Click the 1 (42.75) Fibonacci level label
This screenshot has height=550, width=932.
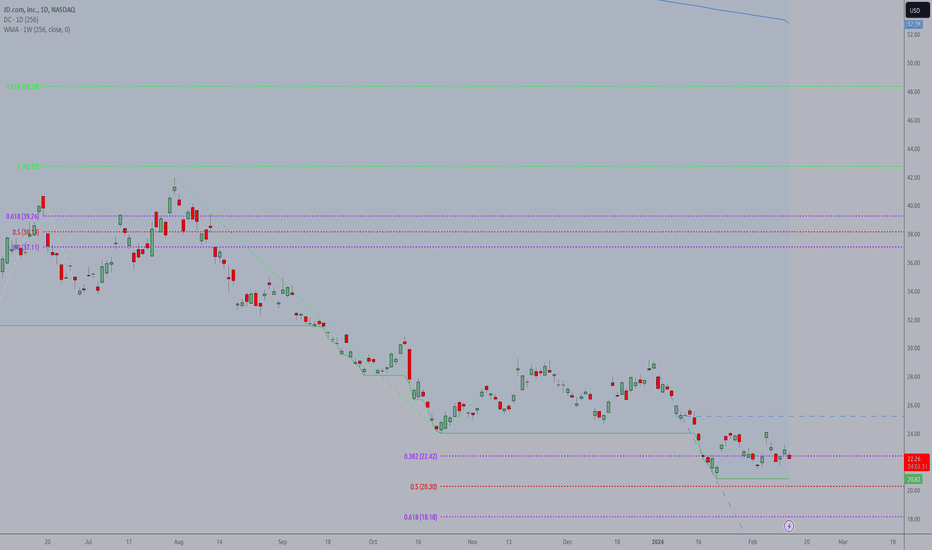click(28, 167)
